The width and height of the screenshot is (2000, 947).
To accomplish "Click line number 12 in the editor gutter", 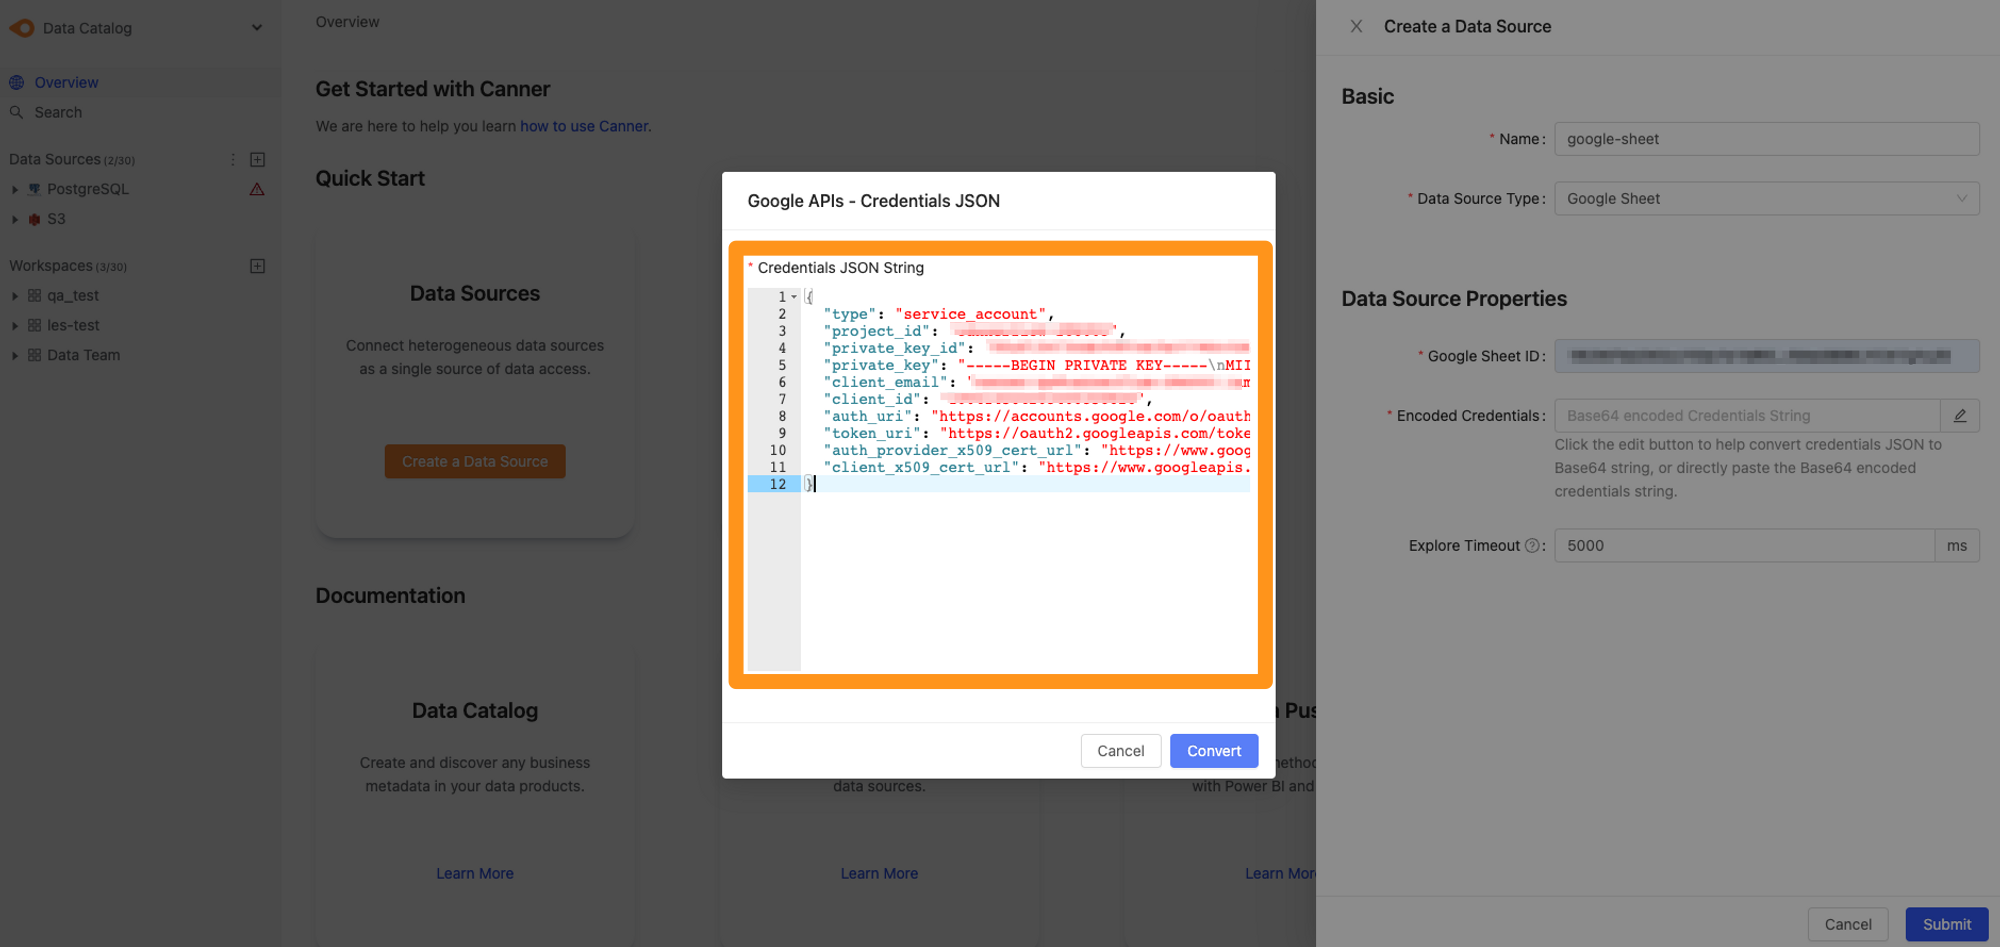I will click(778, 484).
